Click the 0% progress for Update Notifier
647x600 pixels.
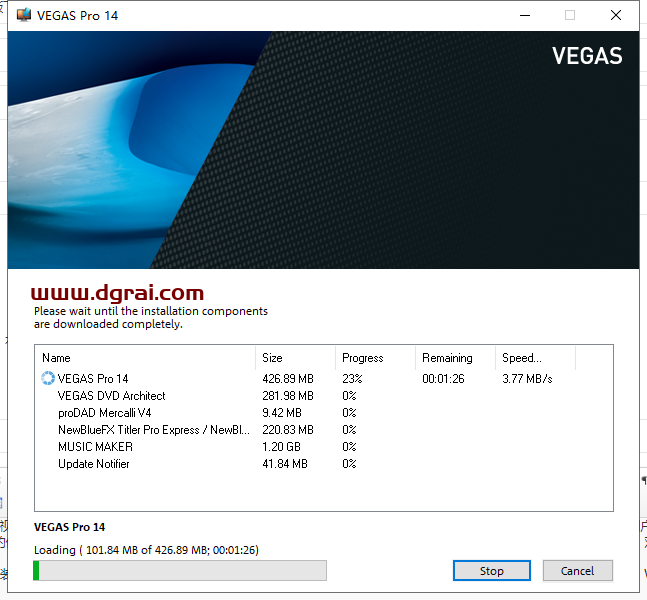coord(349,464)
